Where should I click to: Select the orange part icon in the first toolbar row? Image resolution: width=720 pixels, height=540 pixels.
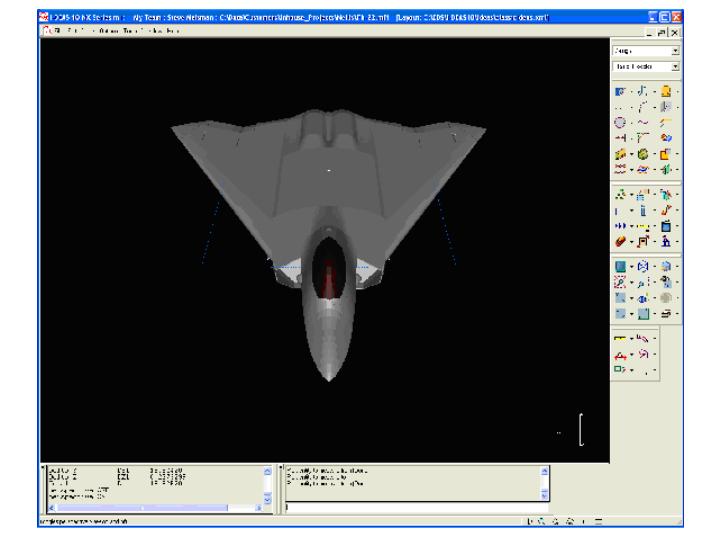[x=666, y=91]
